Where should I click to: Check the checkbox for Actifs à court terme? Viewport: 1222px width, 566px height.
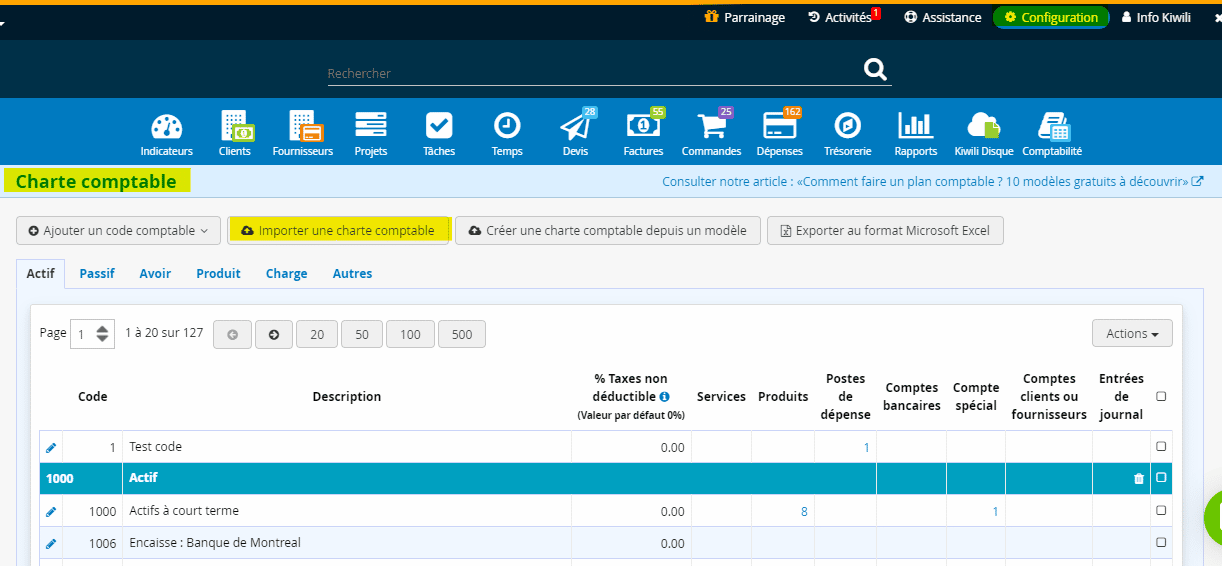point(1161,511)
